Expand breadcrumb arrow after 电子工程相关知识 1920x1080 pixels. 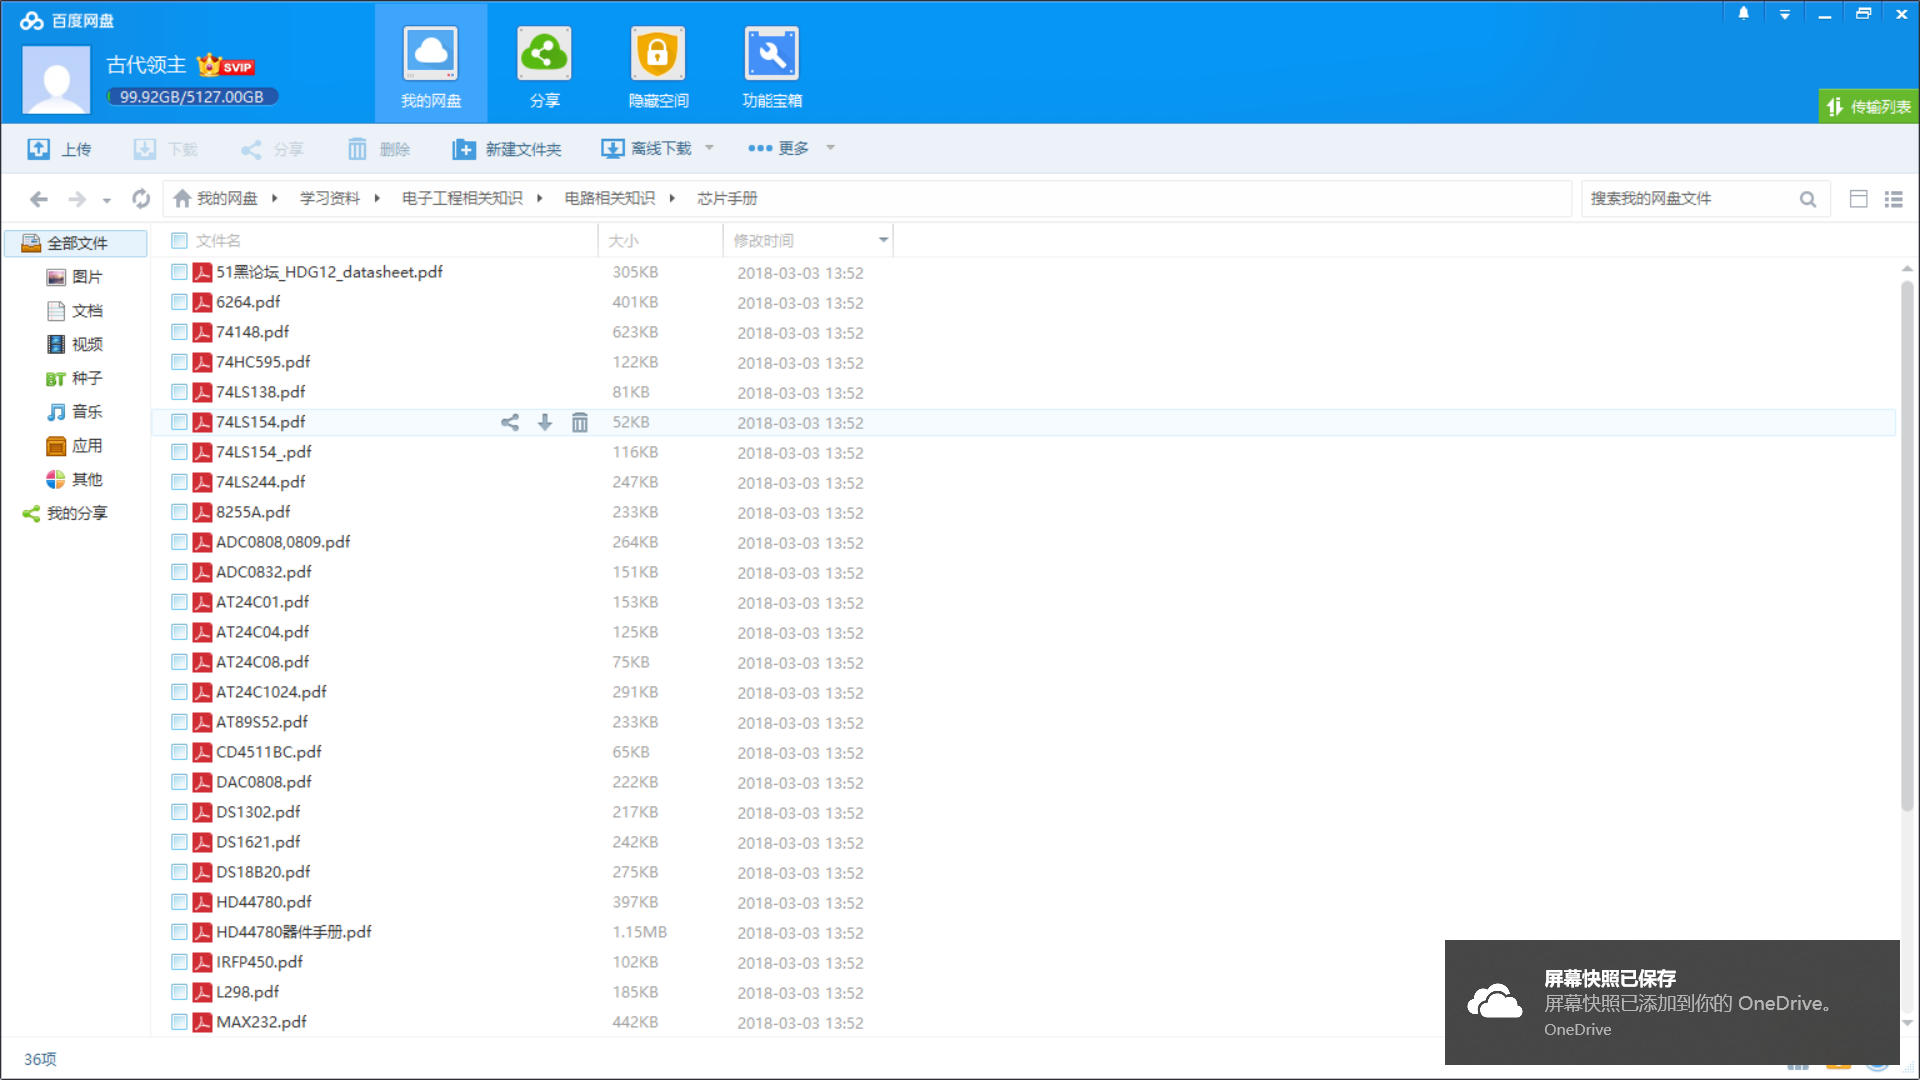pyautogui.click(x=539, y=198)
